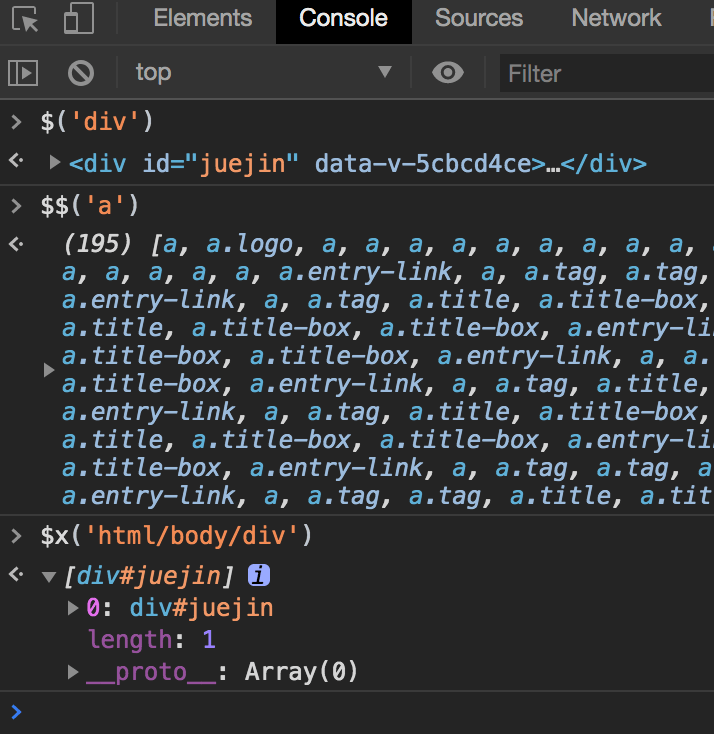Image resolution: width=714 pixels, height=734 pixels.
Task: Click the $x('html/body/div') command line
Action: point(177,536)
